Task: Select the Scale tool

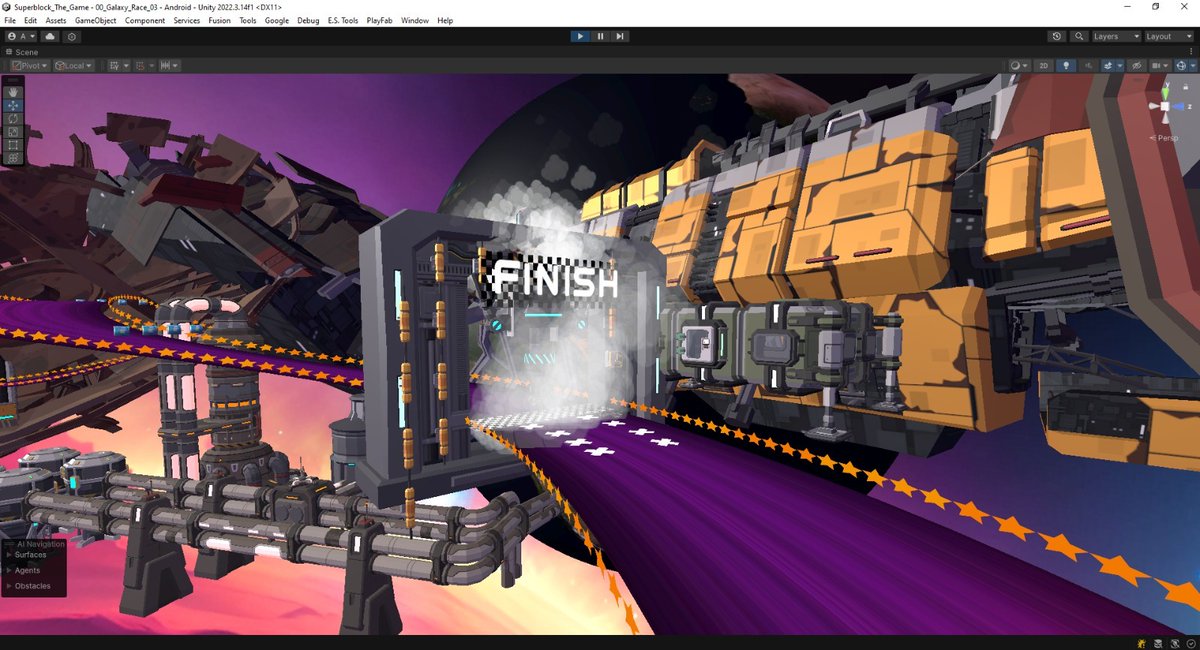Action: pos(14,131)
